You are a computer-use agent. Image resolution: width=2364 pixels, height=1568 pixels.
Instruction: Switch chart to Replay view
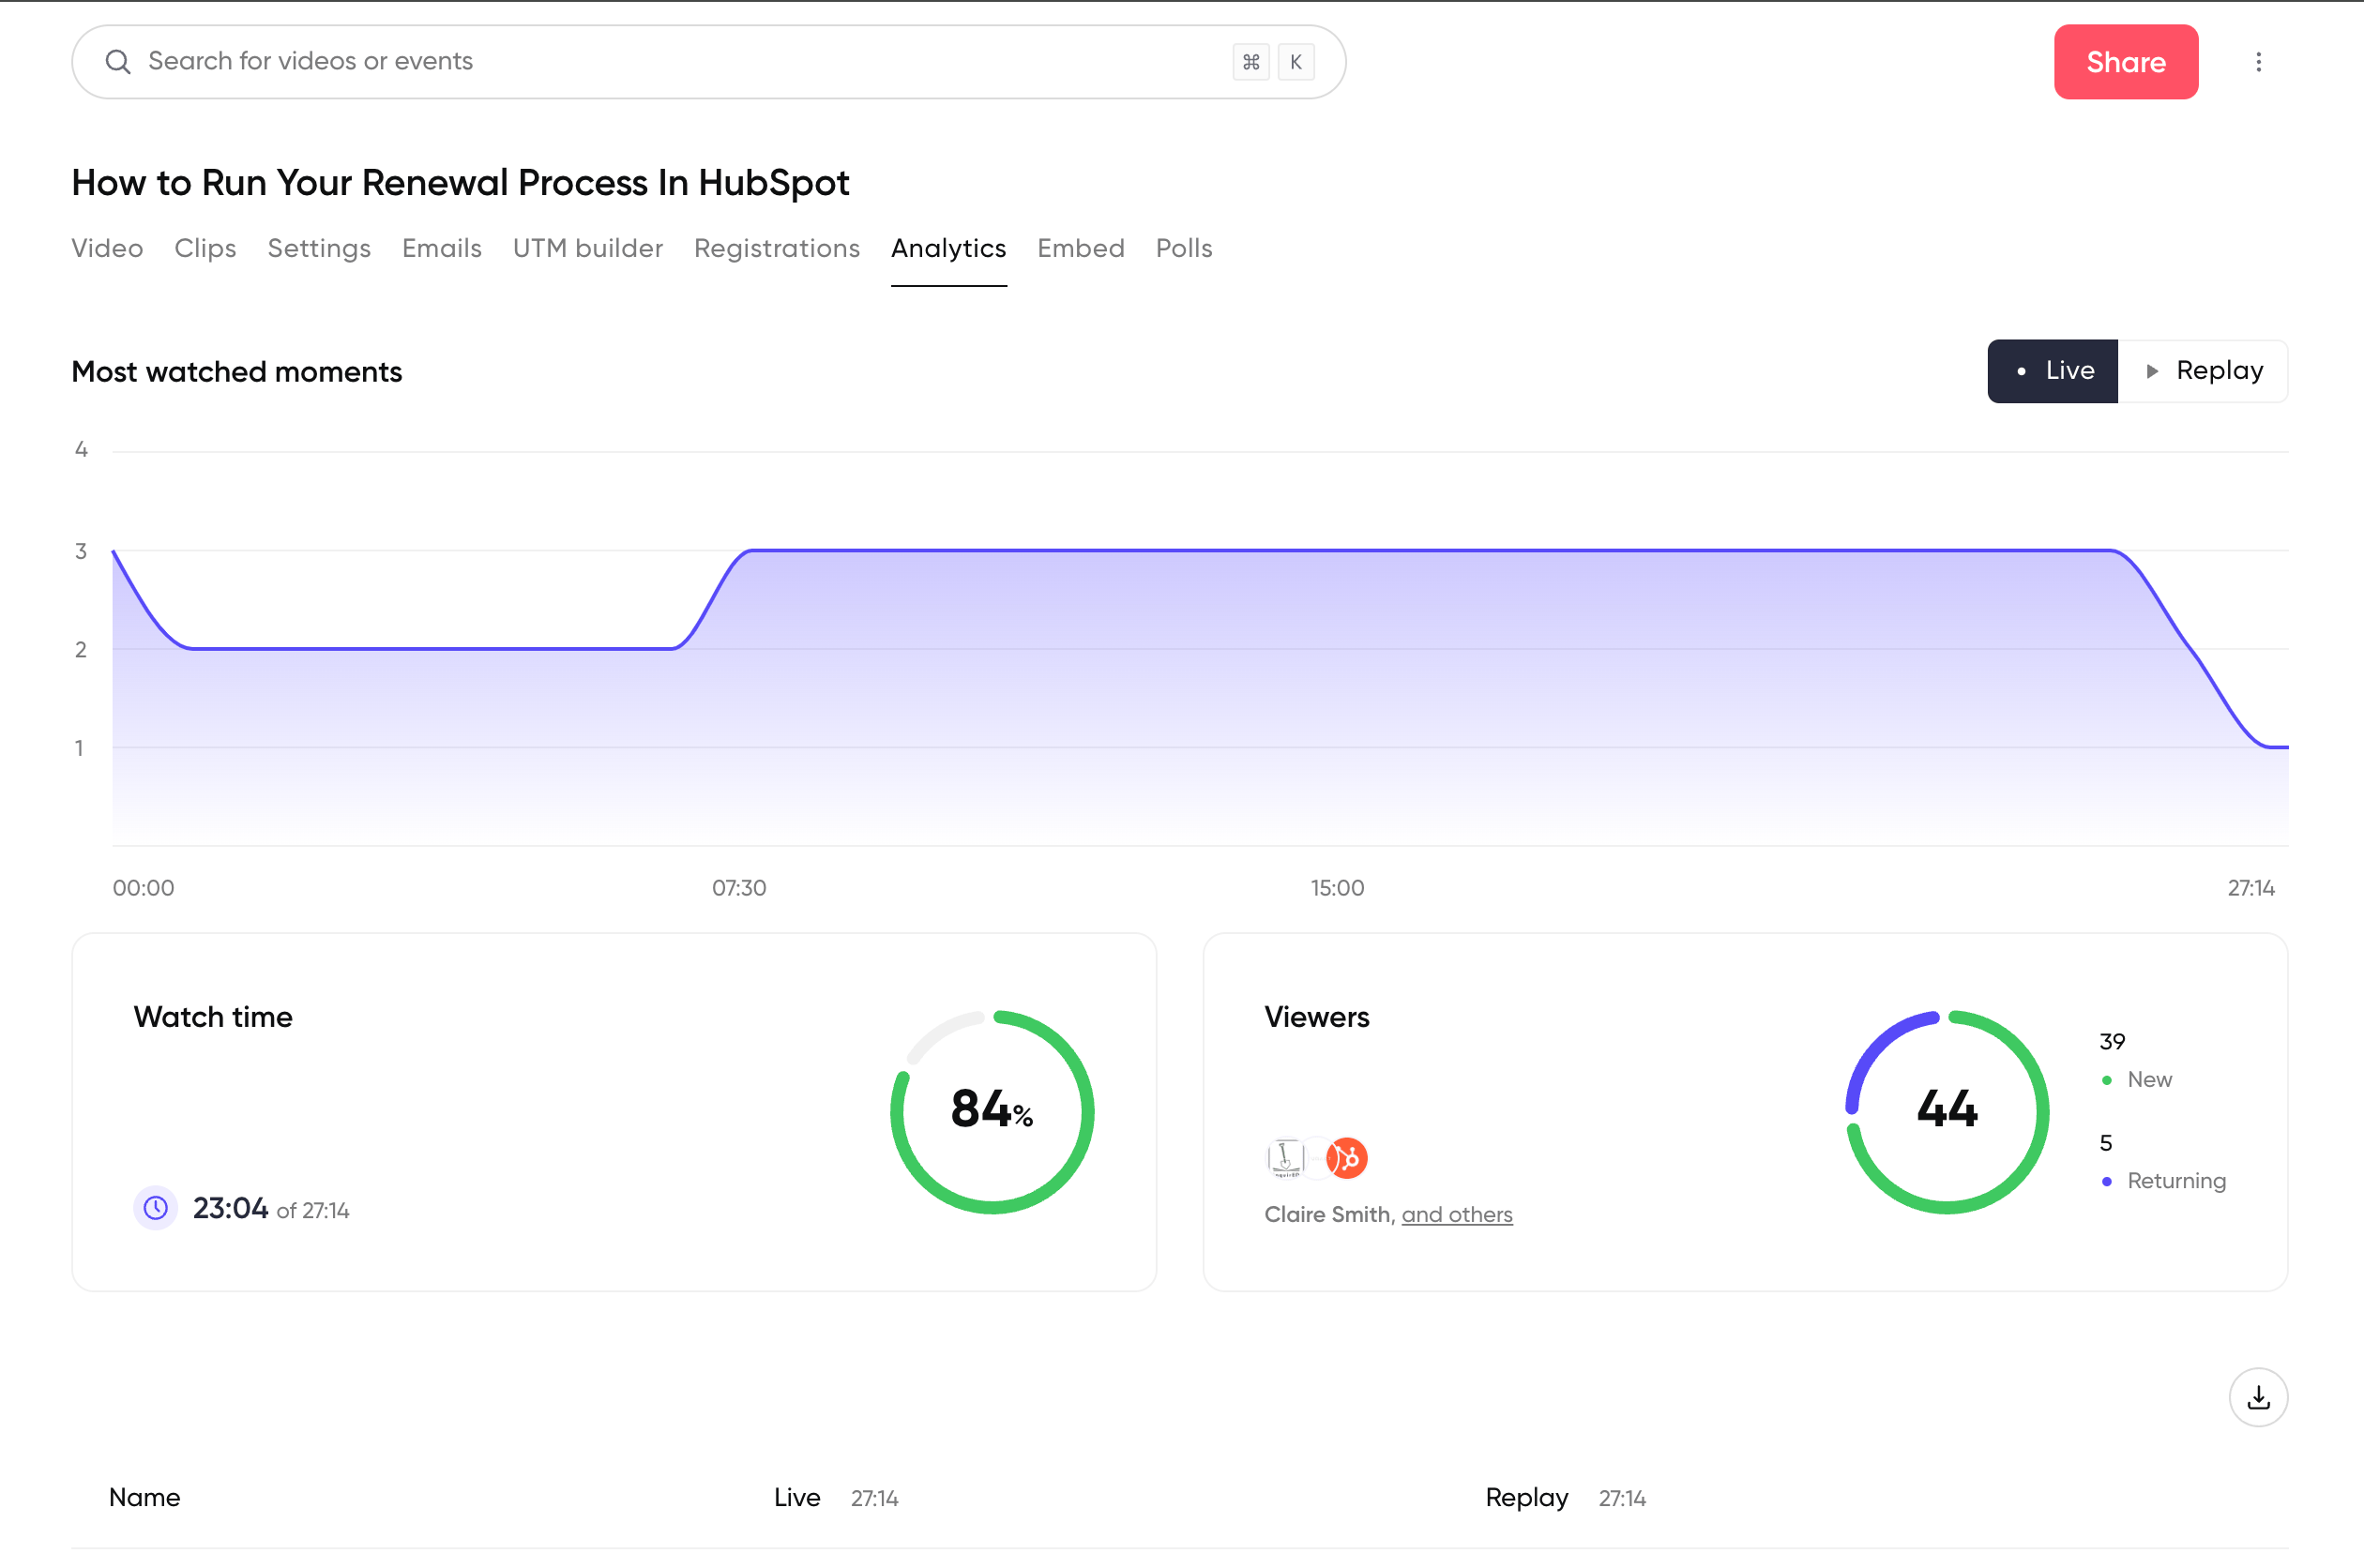click(2203, 371)
